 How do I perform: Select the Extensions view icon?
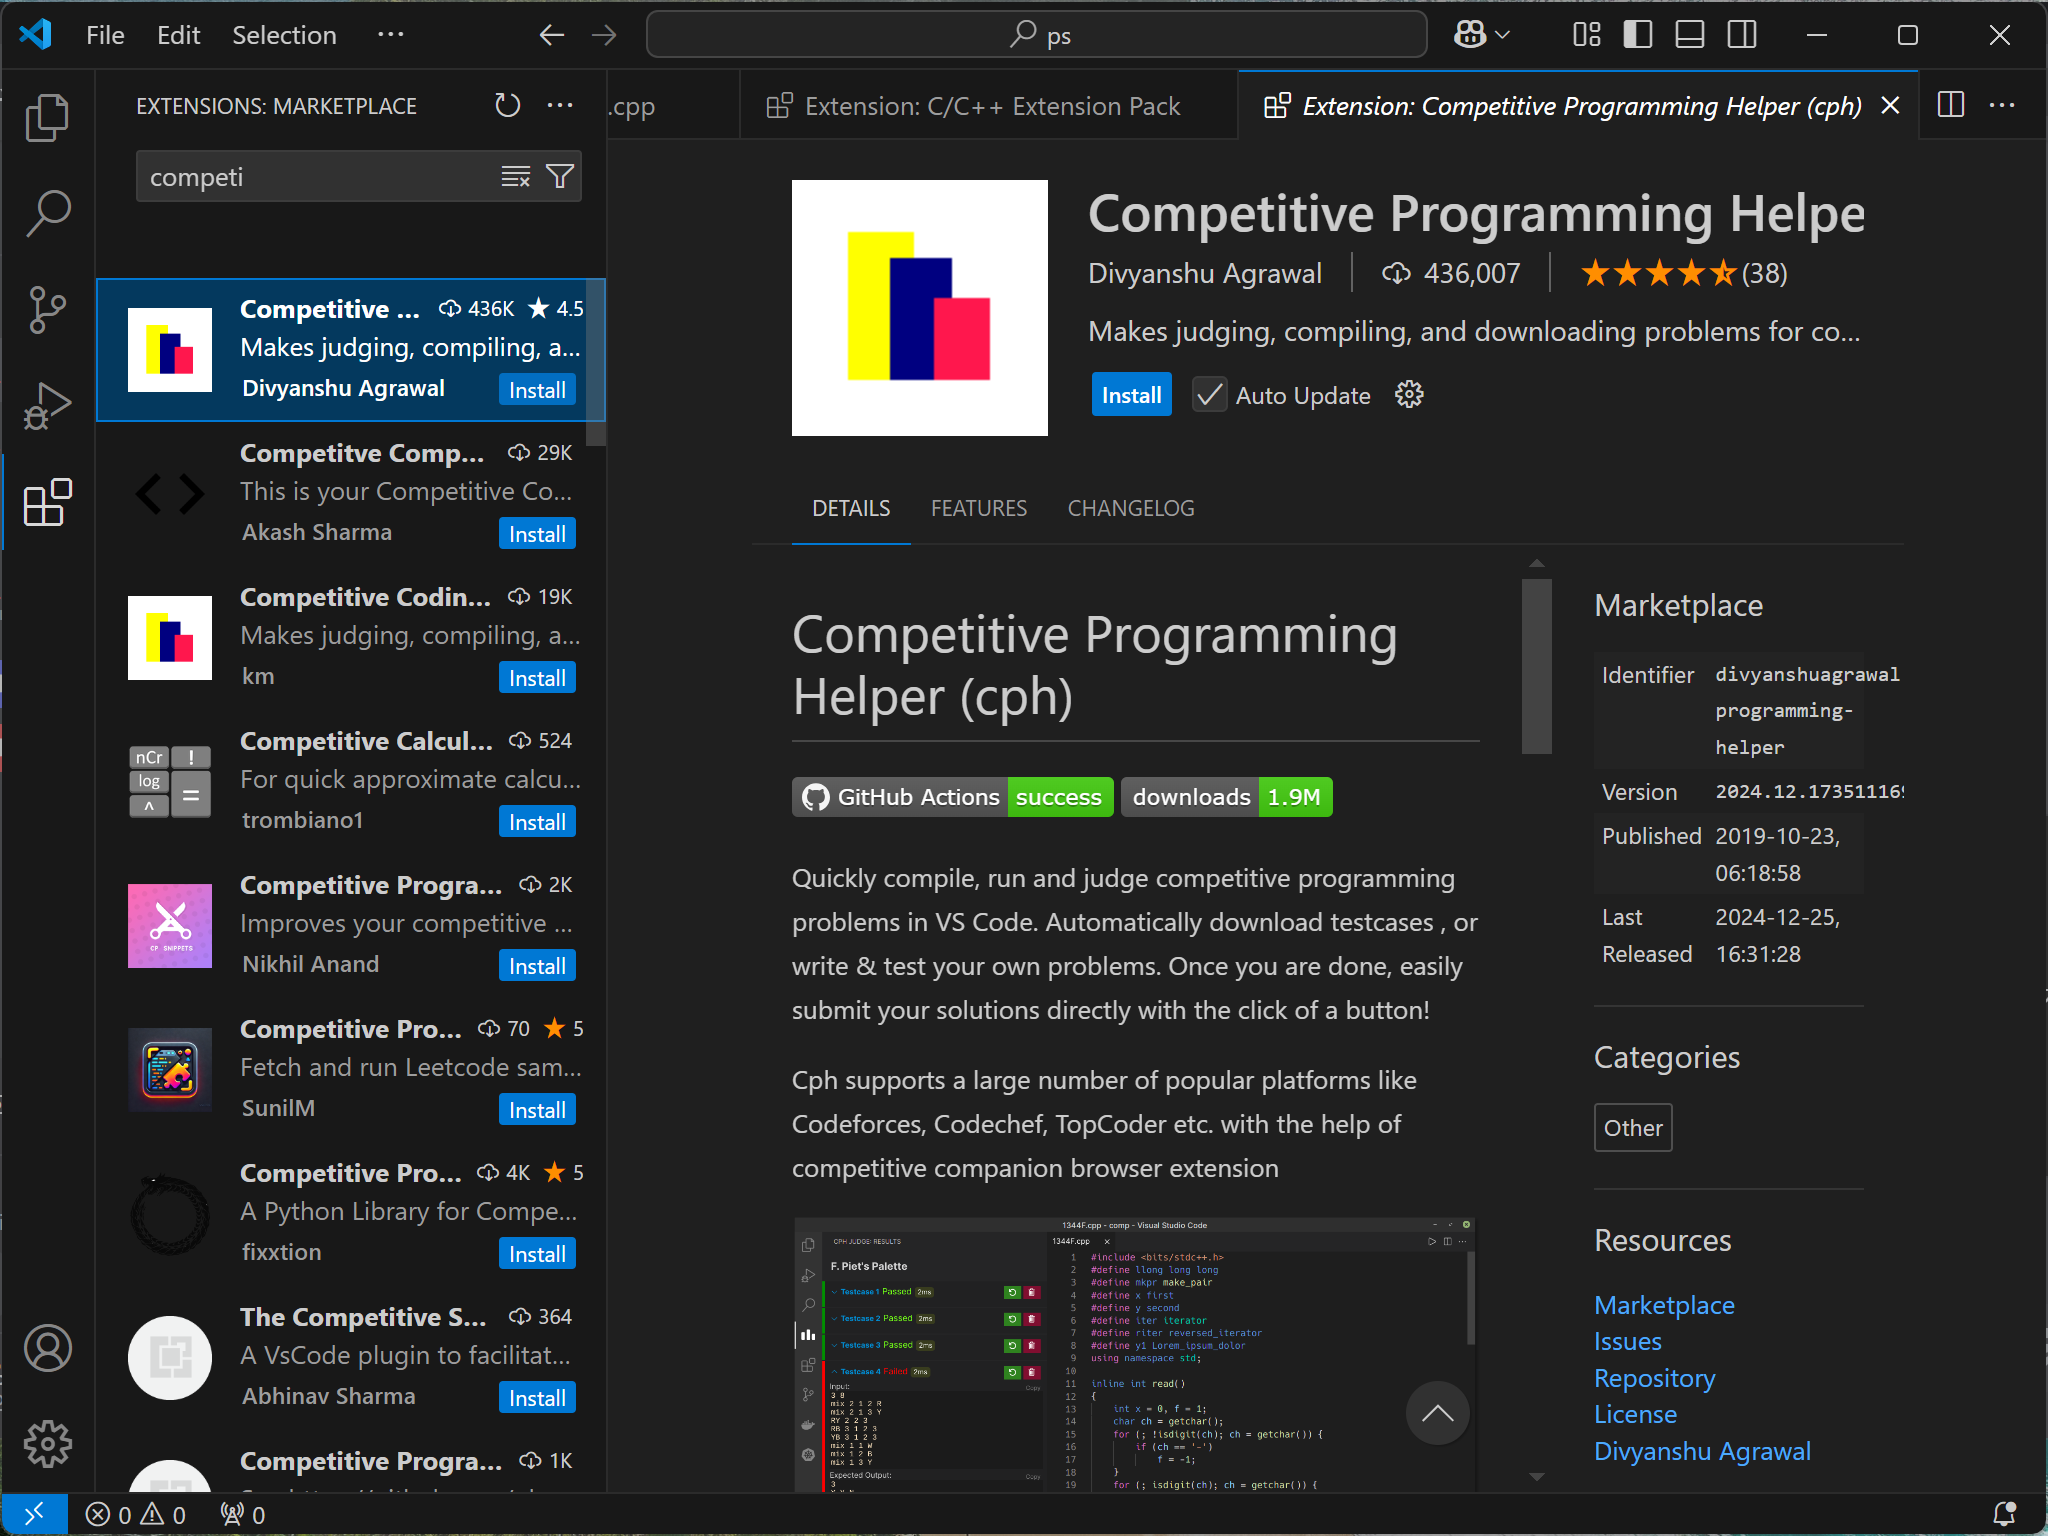click(x=47, y=502)
